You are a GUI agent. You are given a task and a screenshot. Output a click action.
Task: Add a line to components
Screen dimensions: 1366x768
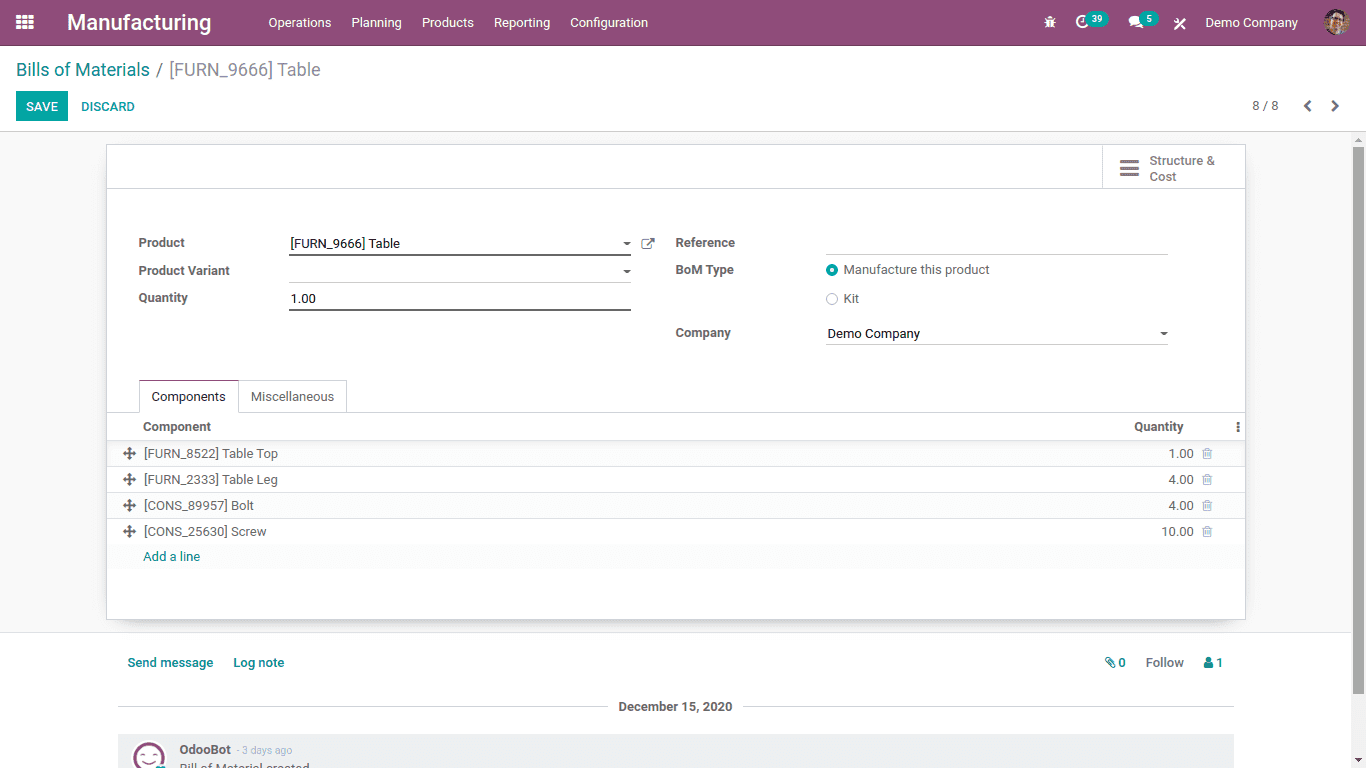click(x=171, y=557)
